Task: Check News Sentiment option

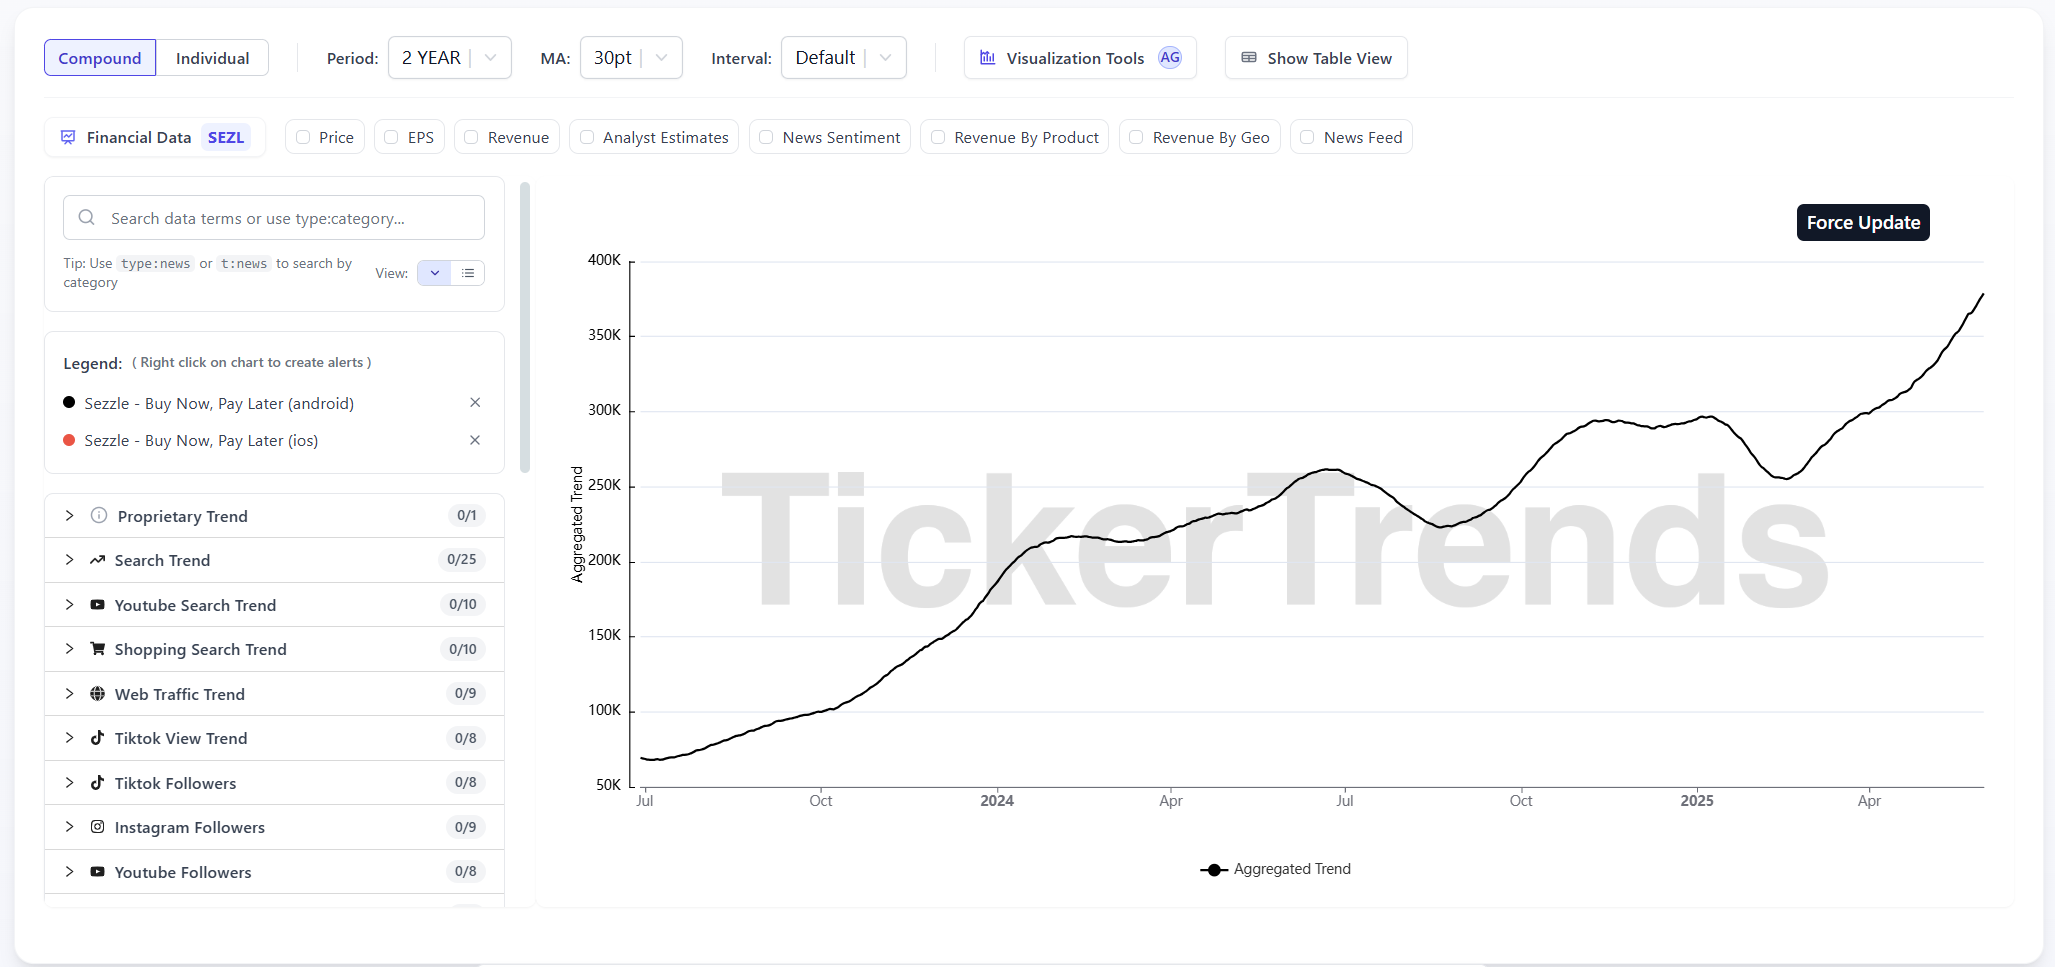Action: 766,137
